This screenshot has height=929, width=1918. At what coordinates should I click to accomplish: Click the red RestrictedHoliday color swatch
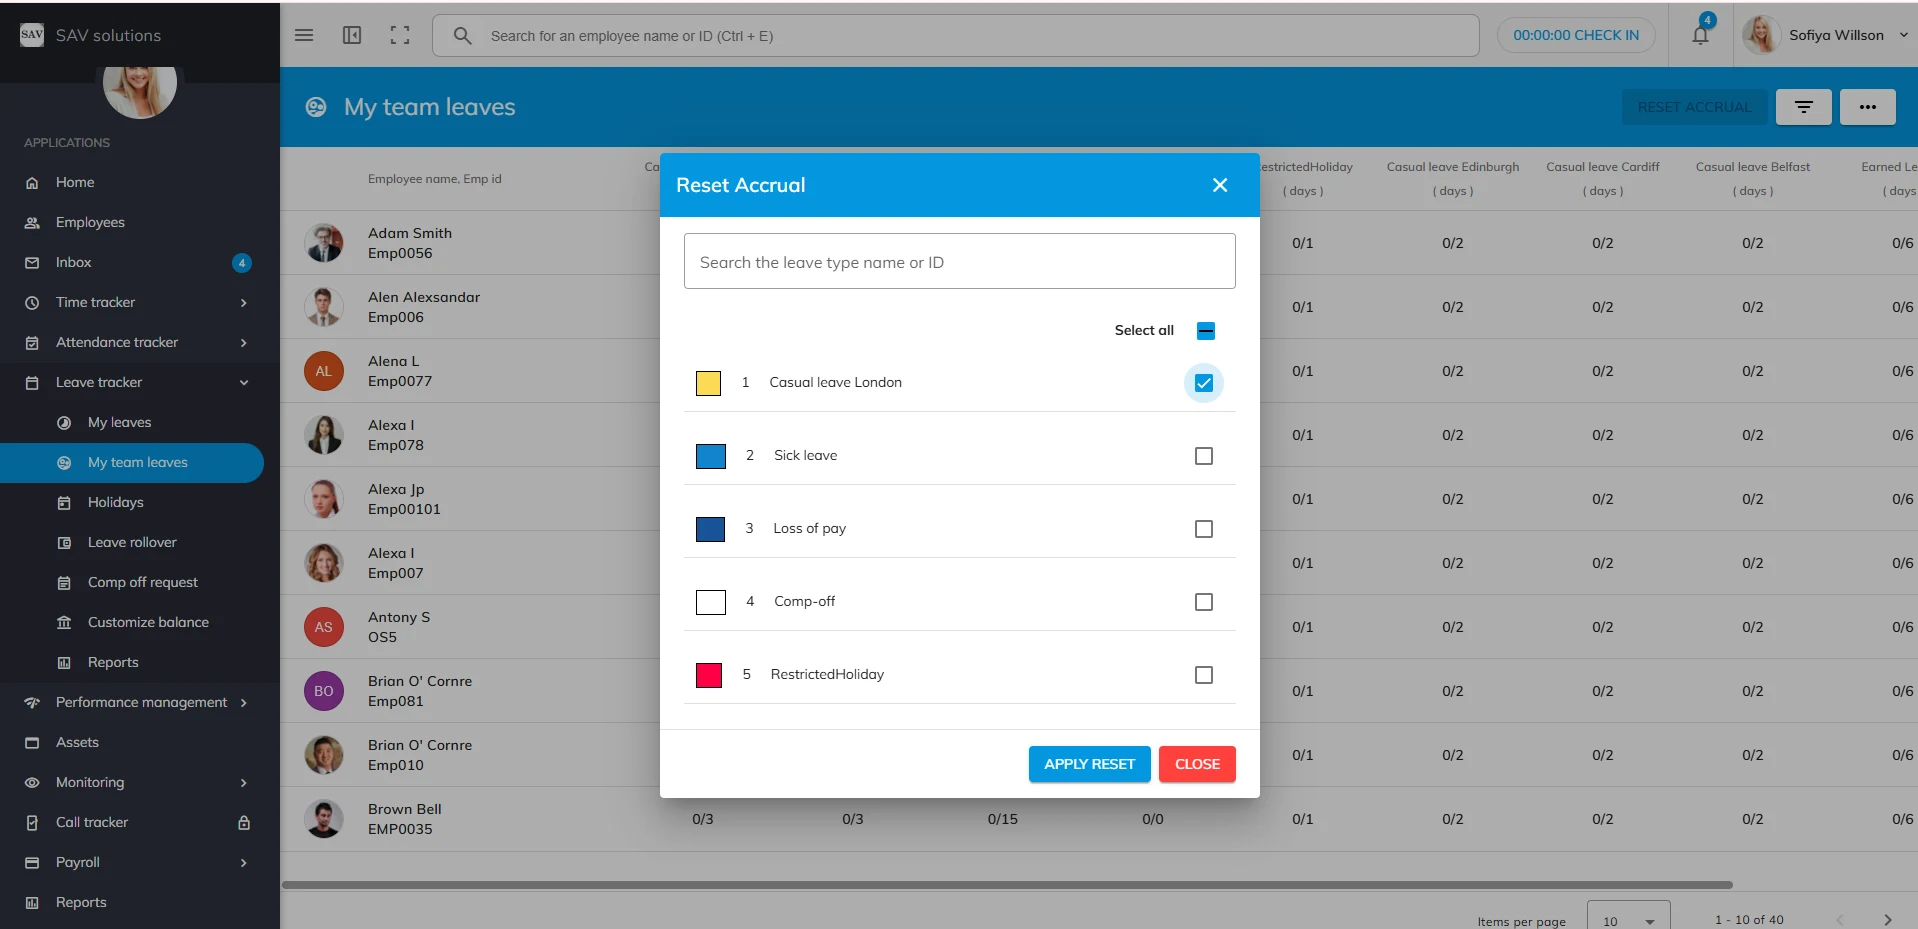(x=709, y=675)
